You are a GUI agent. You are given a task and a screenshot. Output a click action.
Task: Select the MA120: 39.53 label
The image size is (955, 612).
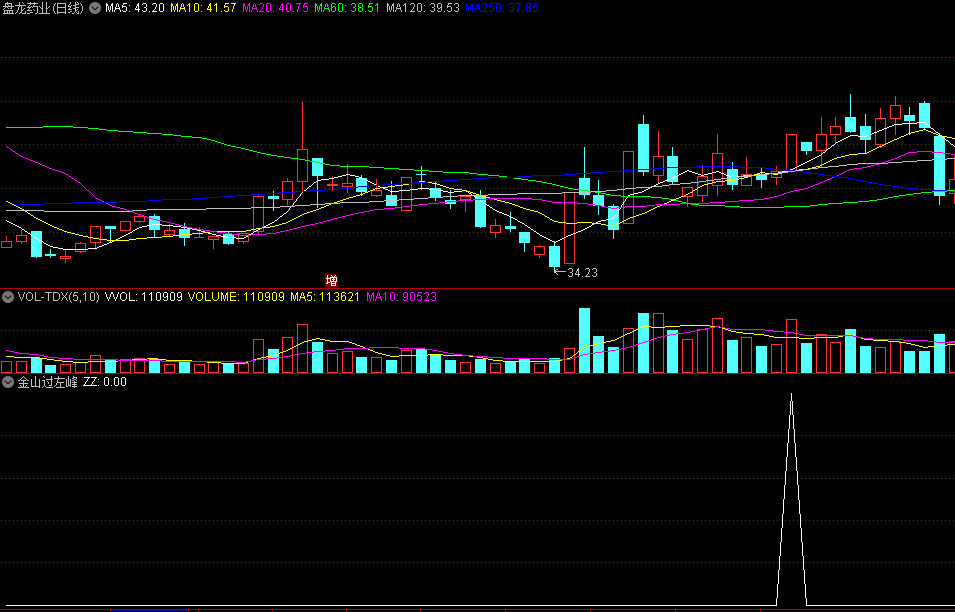[423, 9]
